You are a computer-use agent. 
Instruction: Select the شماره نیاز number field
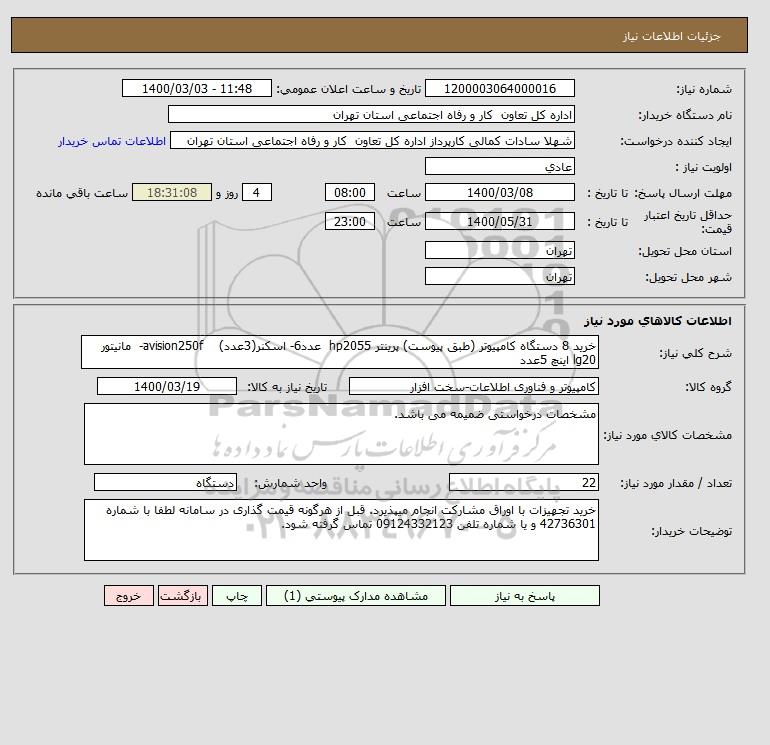click(x=499, y=88)
